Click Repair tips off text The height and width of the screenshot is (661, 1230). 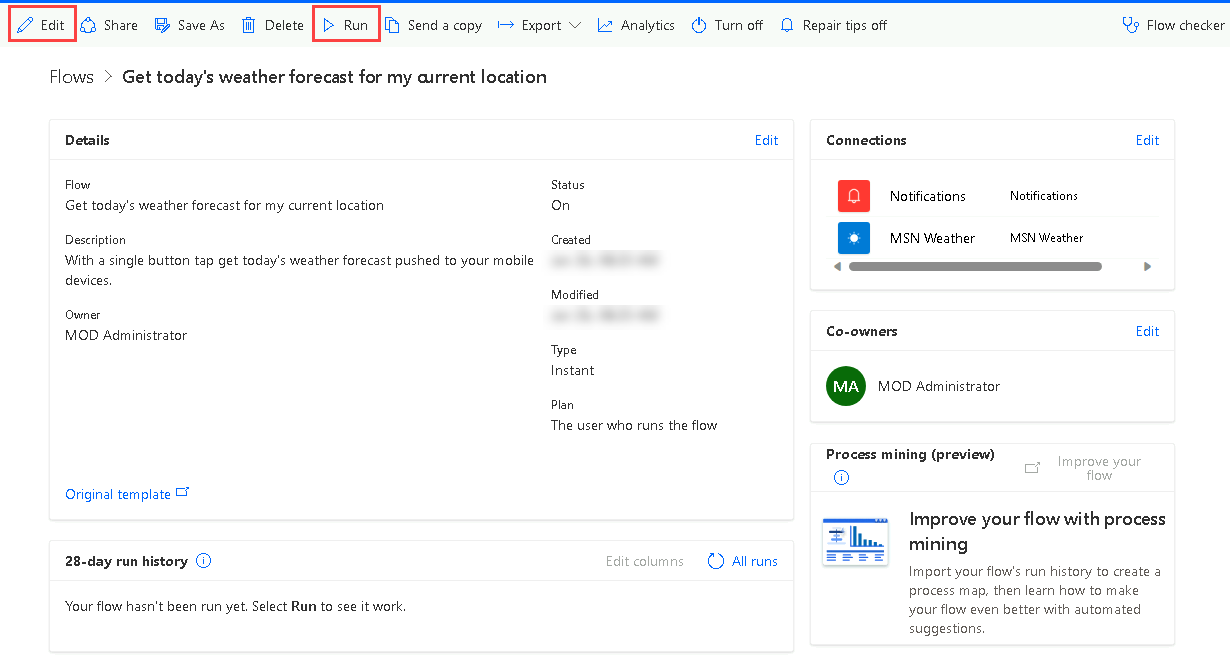click(x=845, y=25)
